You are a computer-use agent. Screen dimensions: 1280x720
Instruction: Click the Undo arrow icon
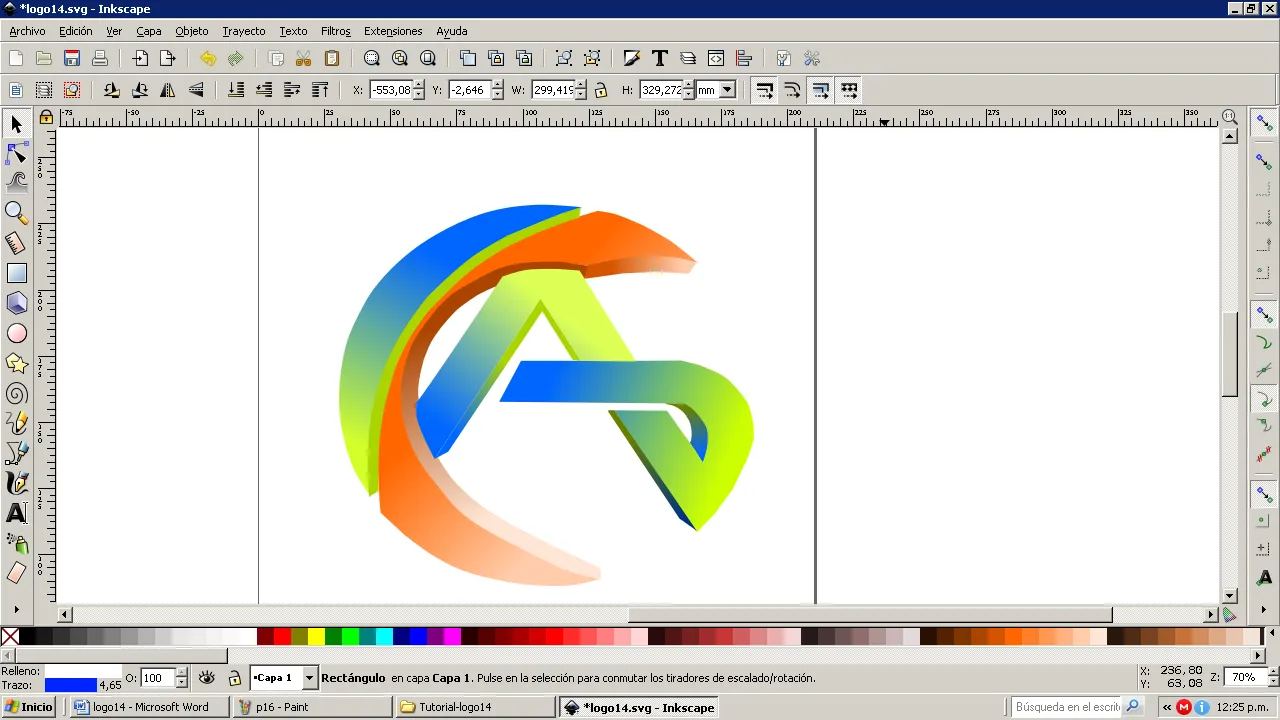[208, 59]
